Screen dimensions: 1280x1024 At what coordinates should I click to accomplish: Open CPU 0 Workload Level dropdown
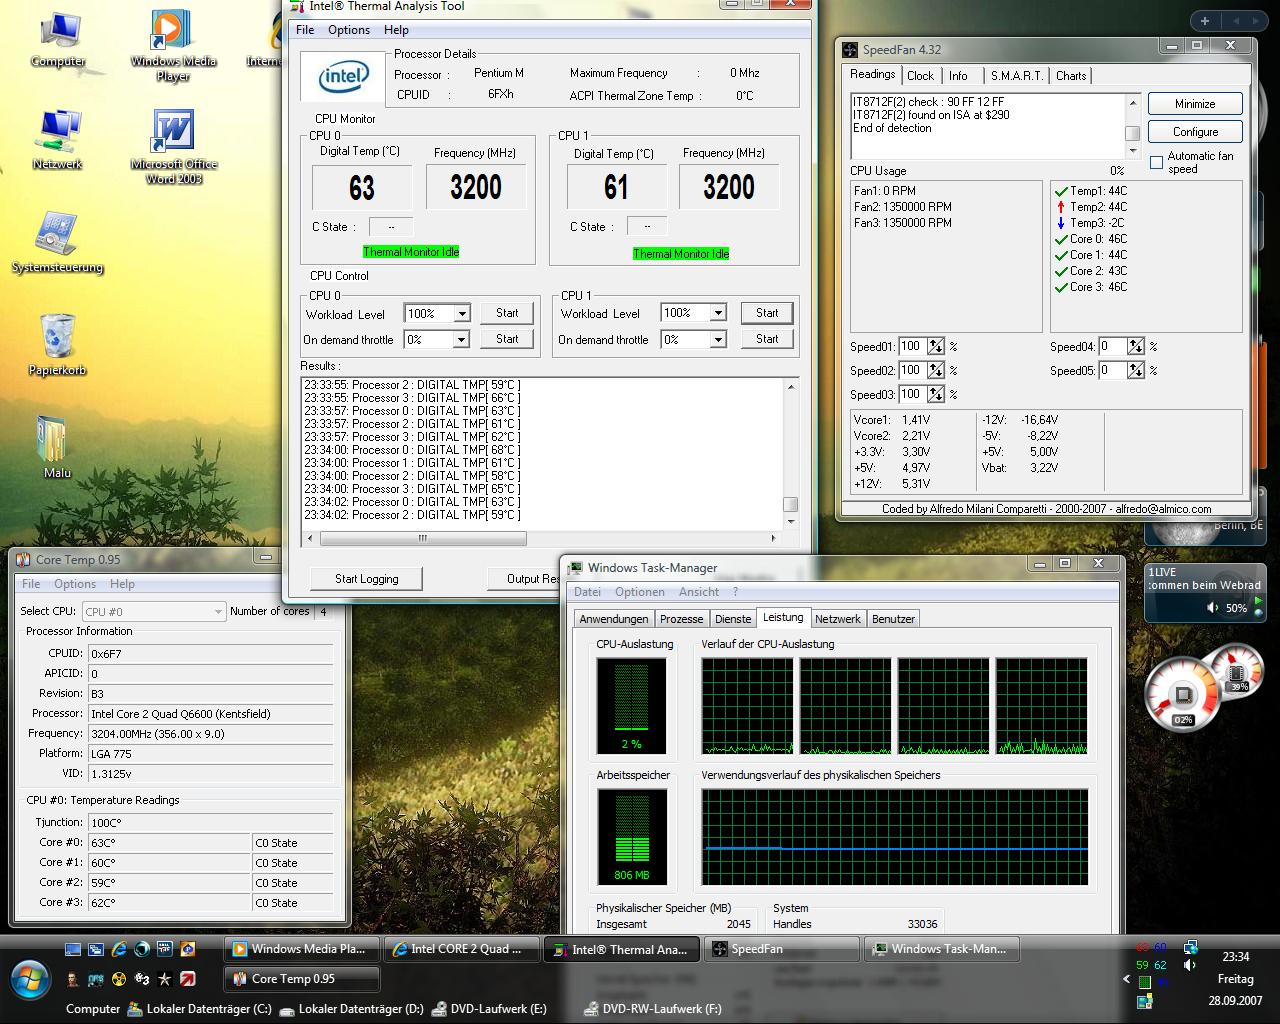(x=462, y=314)
